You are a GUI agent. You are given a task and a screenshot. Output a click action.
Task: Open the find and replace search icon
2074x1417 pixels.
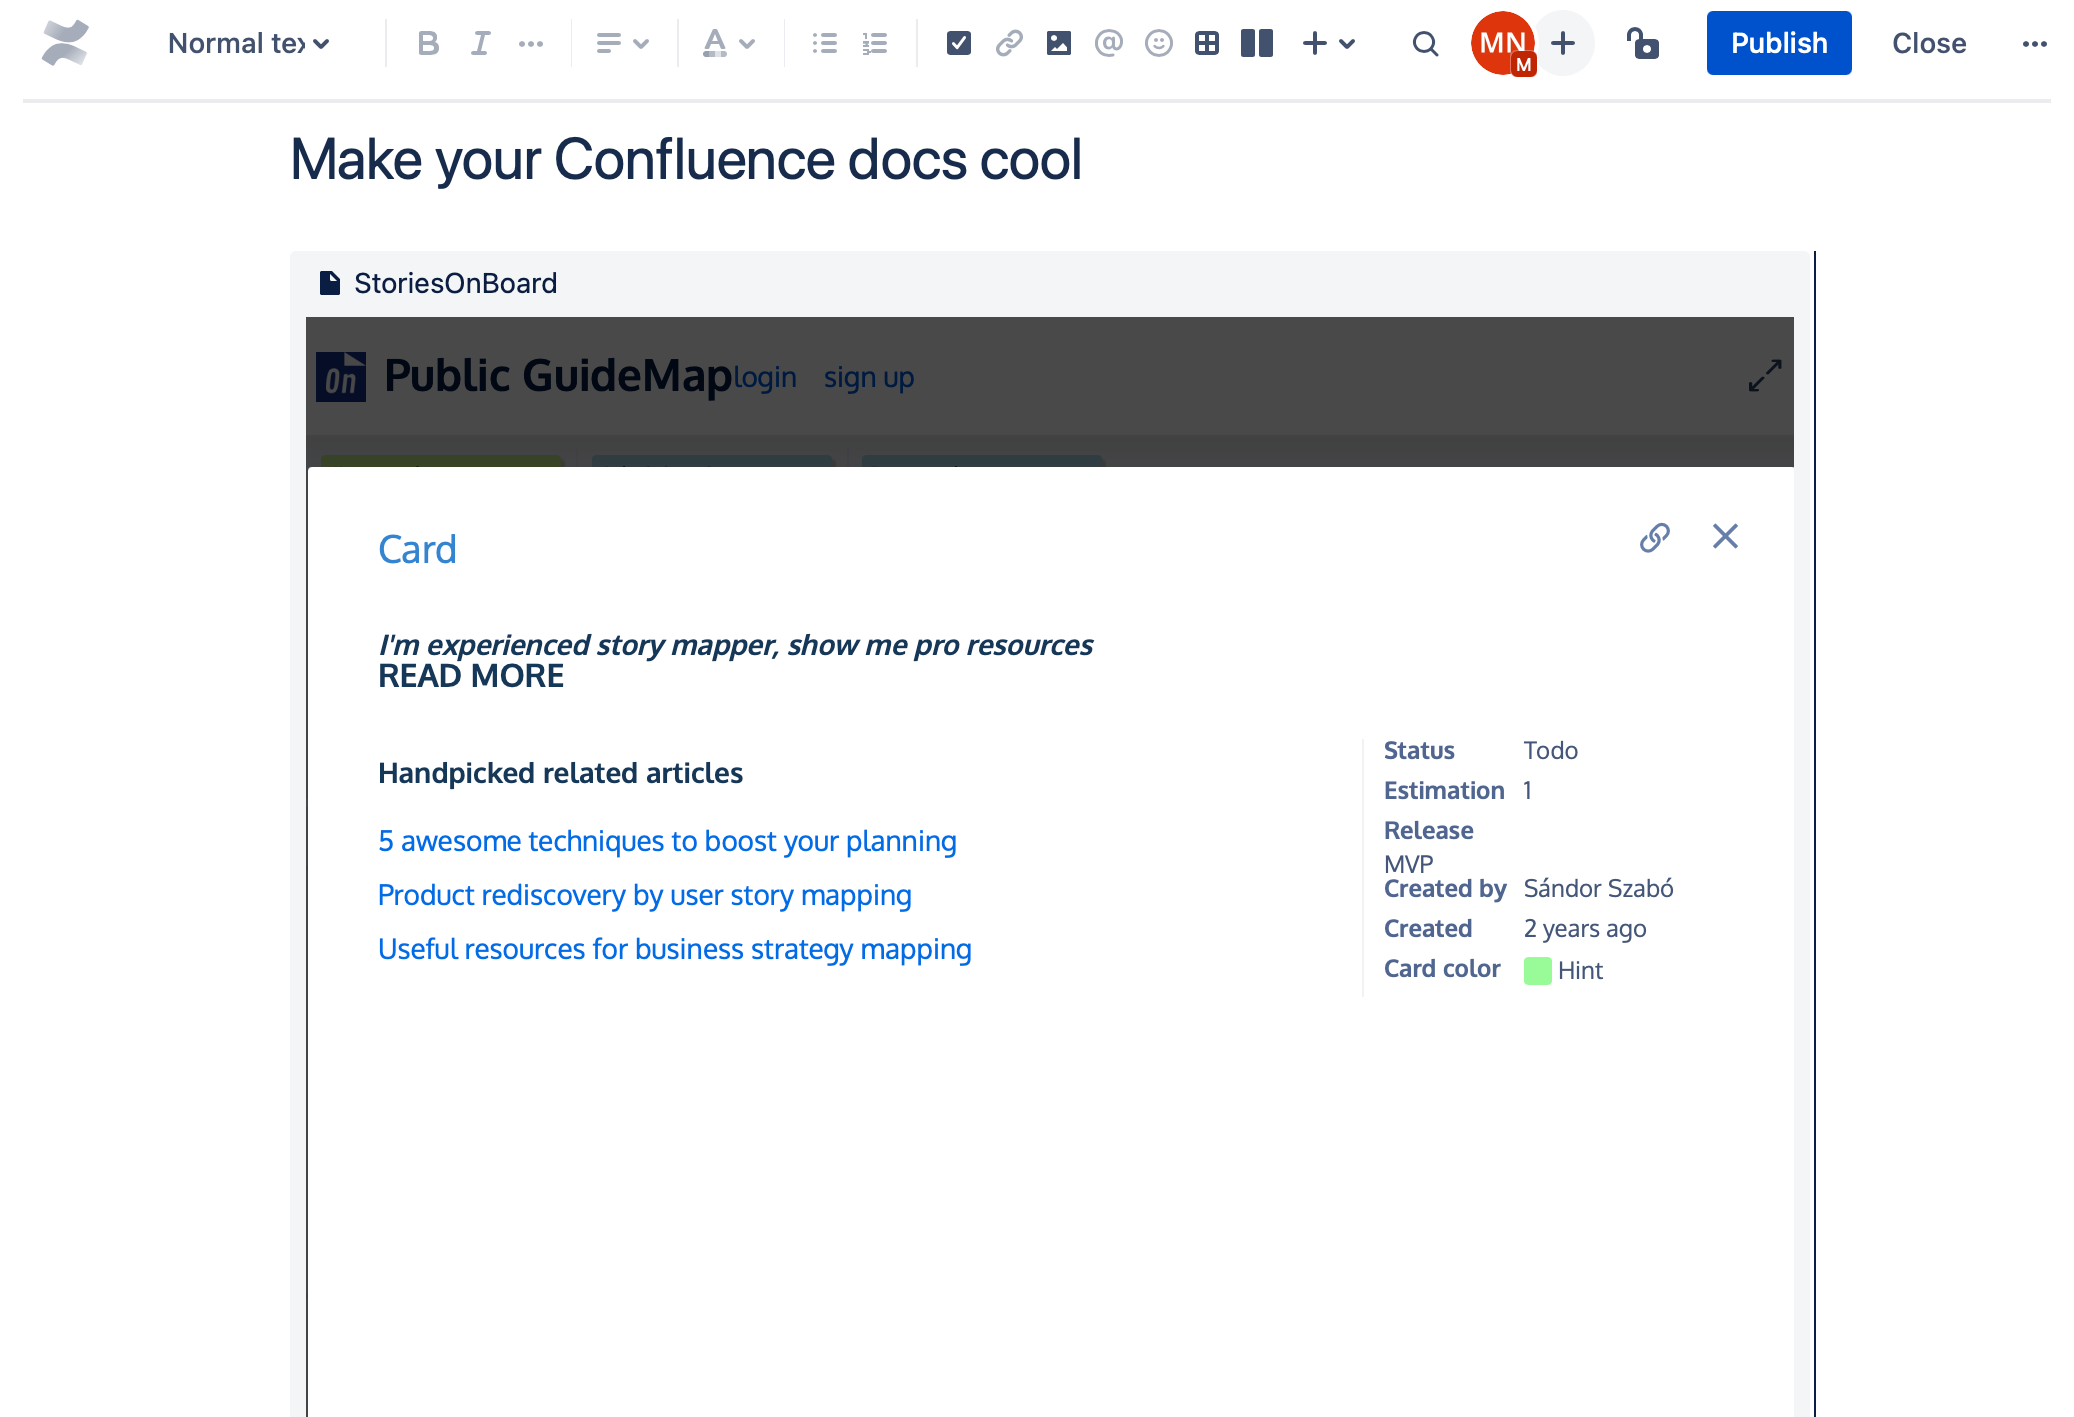click(x=1424, y=43)
